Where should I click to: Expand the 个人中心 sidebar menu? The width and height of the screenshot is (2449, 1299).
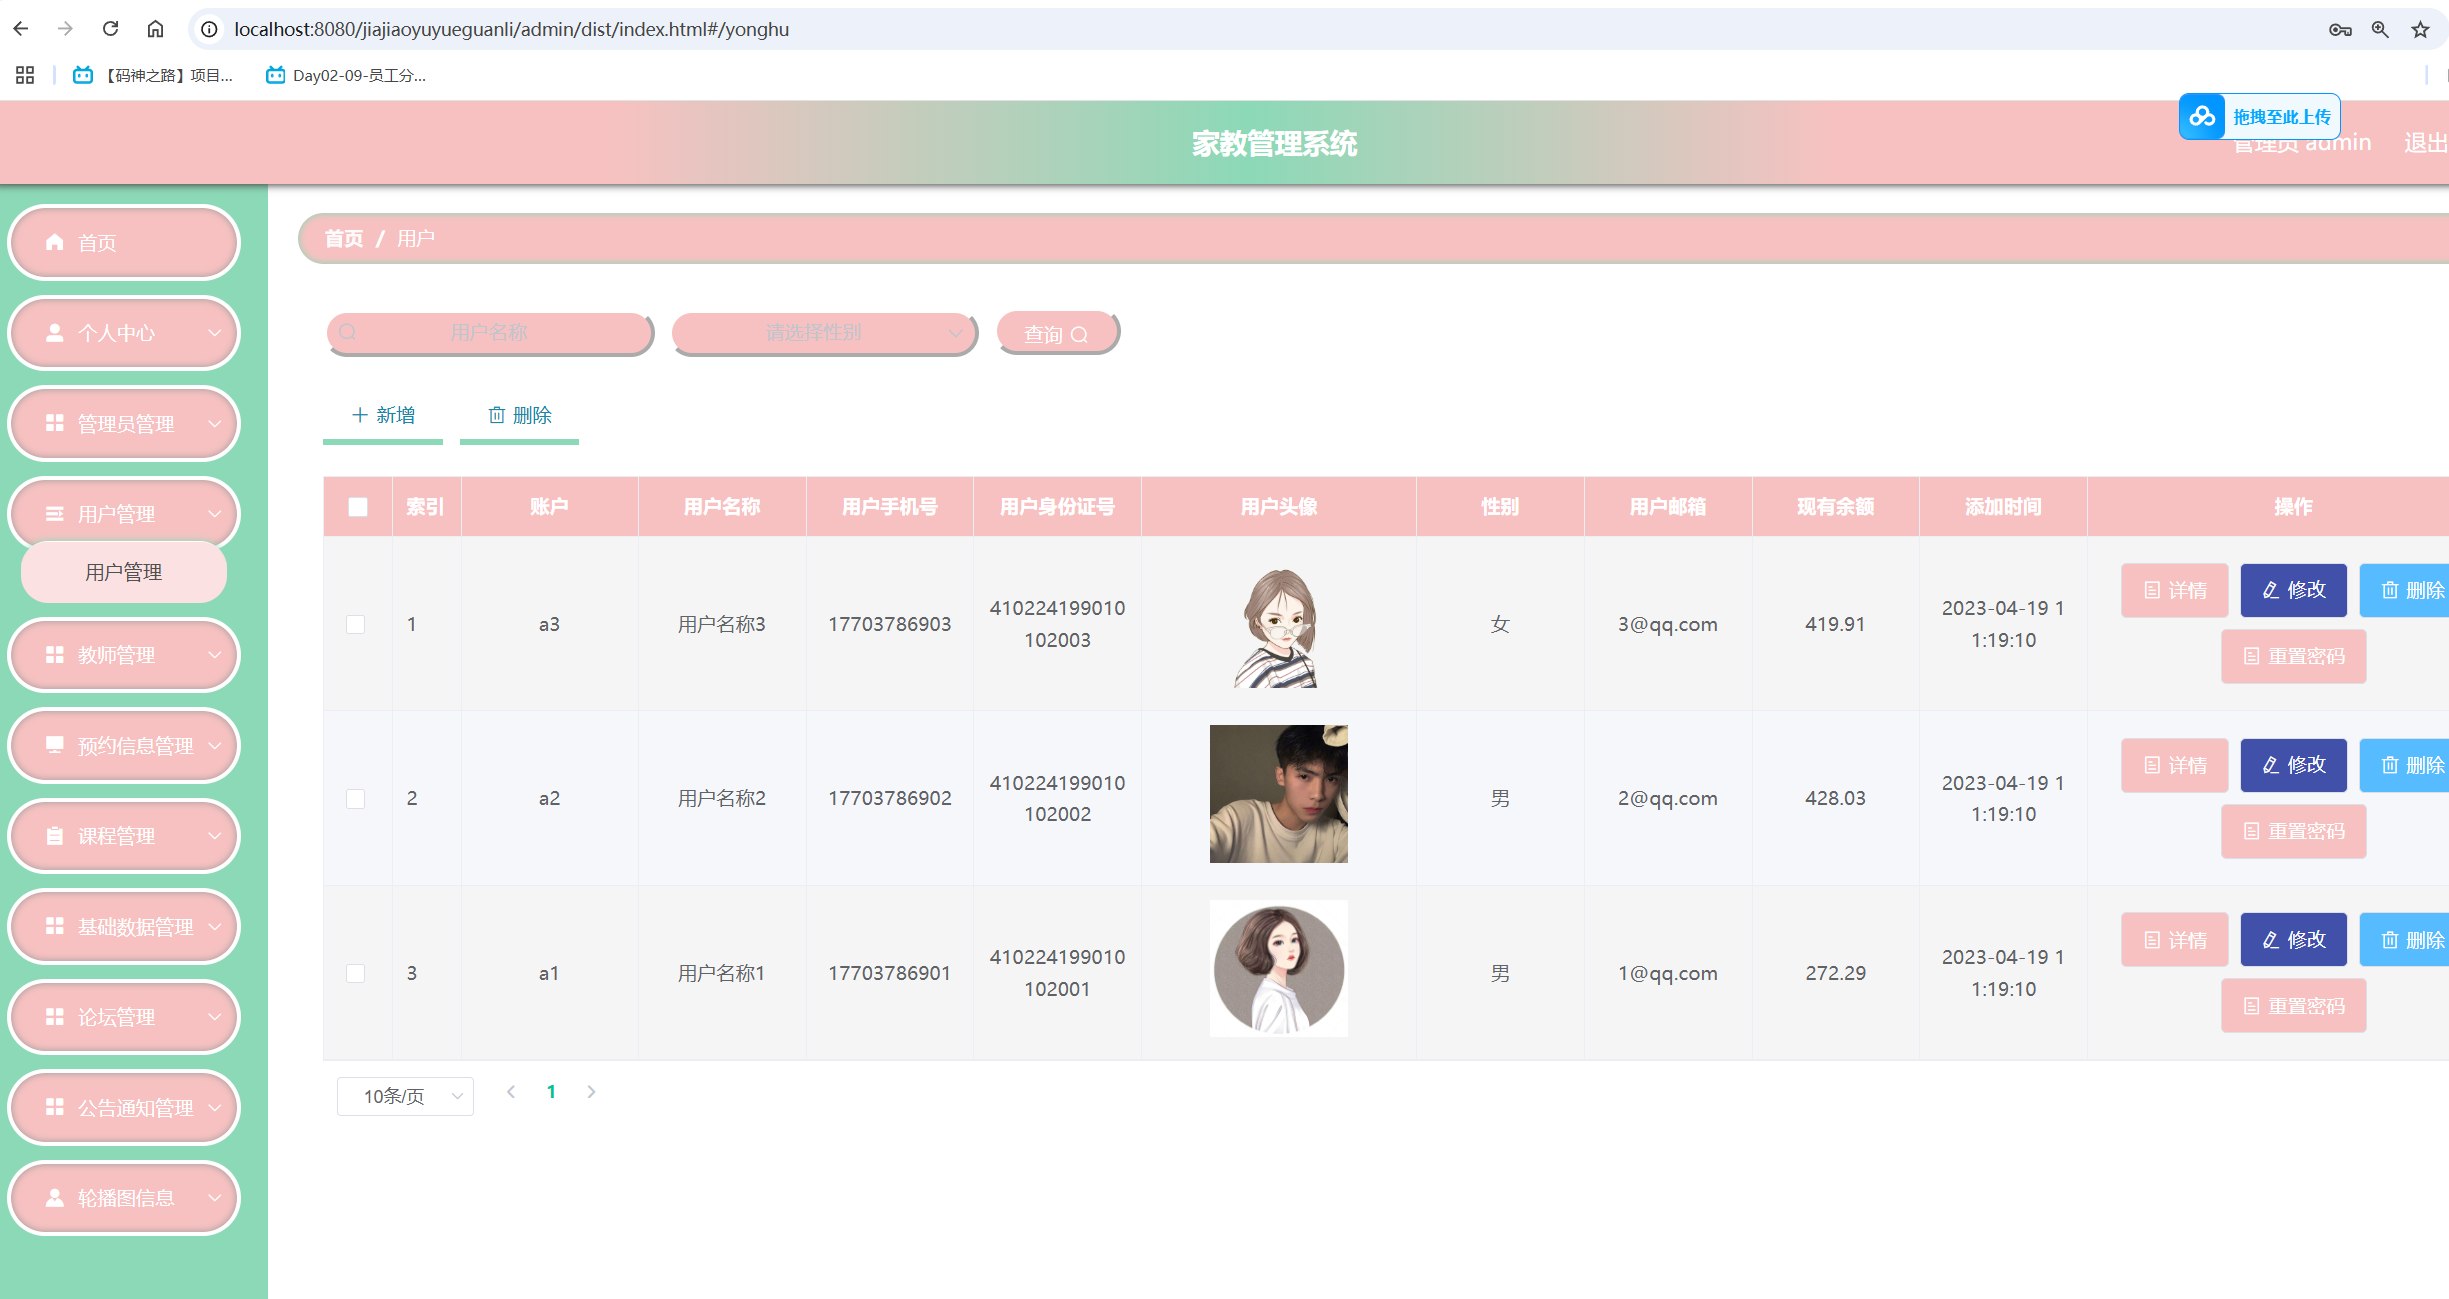tap(124, 333)
